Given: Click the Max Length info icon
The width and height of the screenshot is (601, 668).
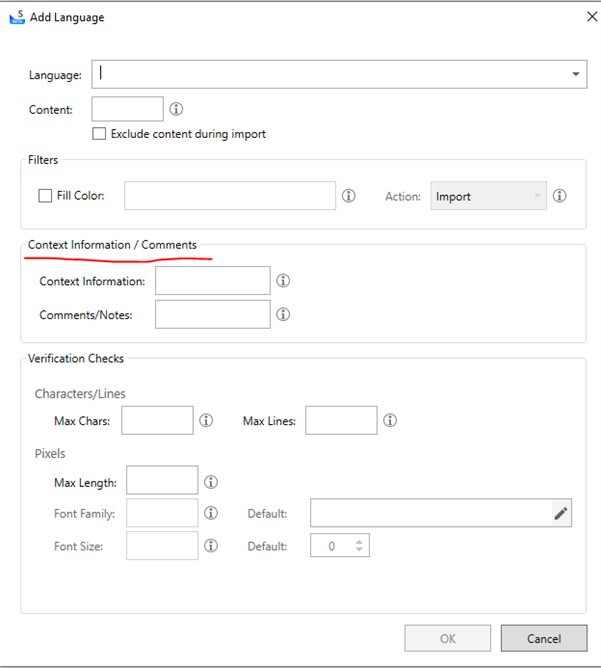Looking at the screenshot, I should point(211,482).
